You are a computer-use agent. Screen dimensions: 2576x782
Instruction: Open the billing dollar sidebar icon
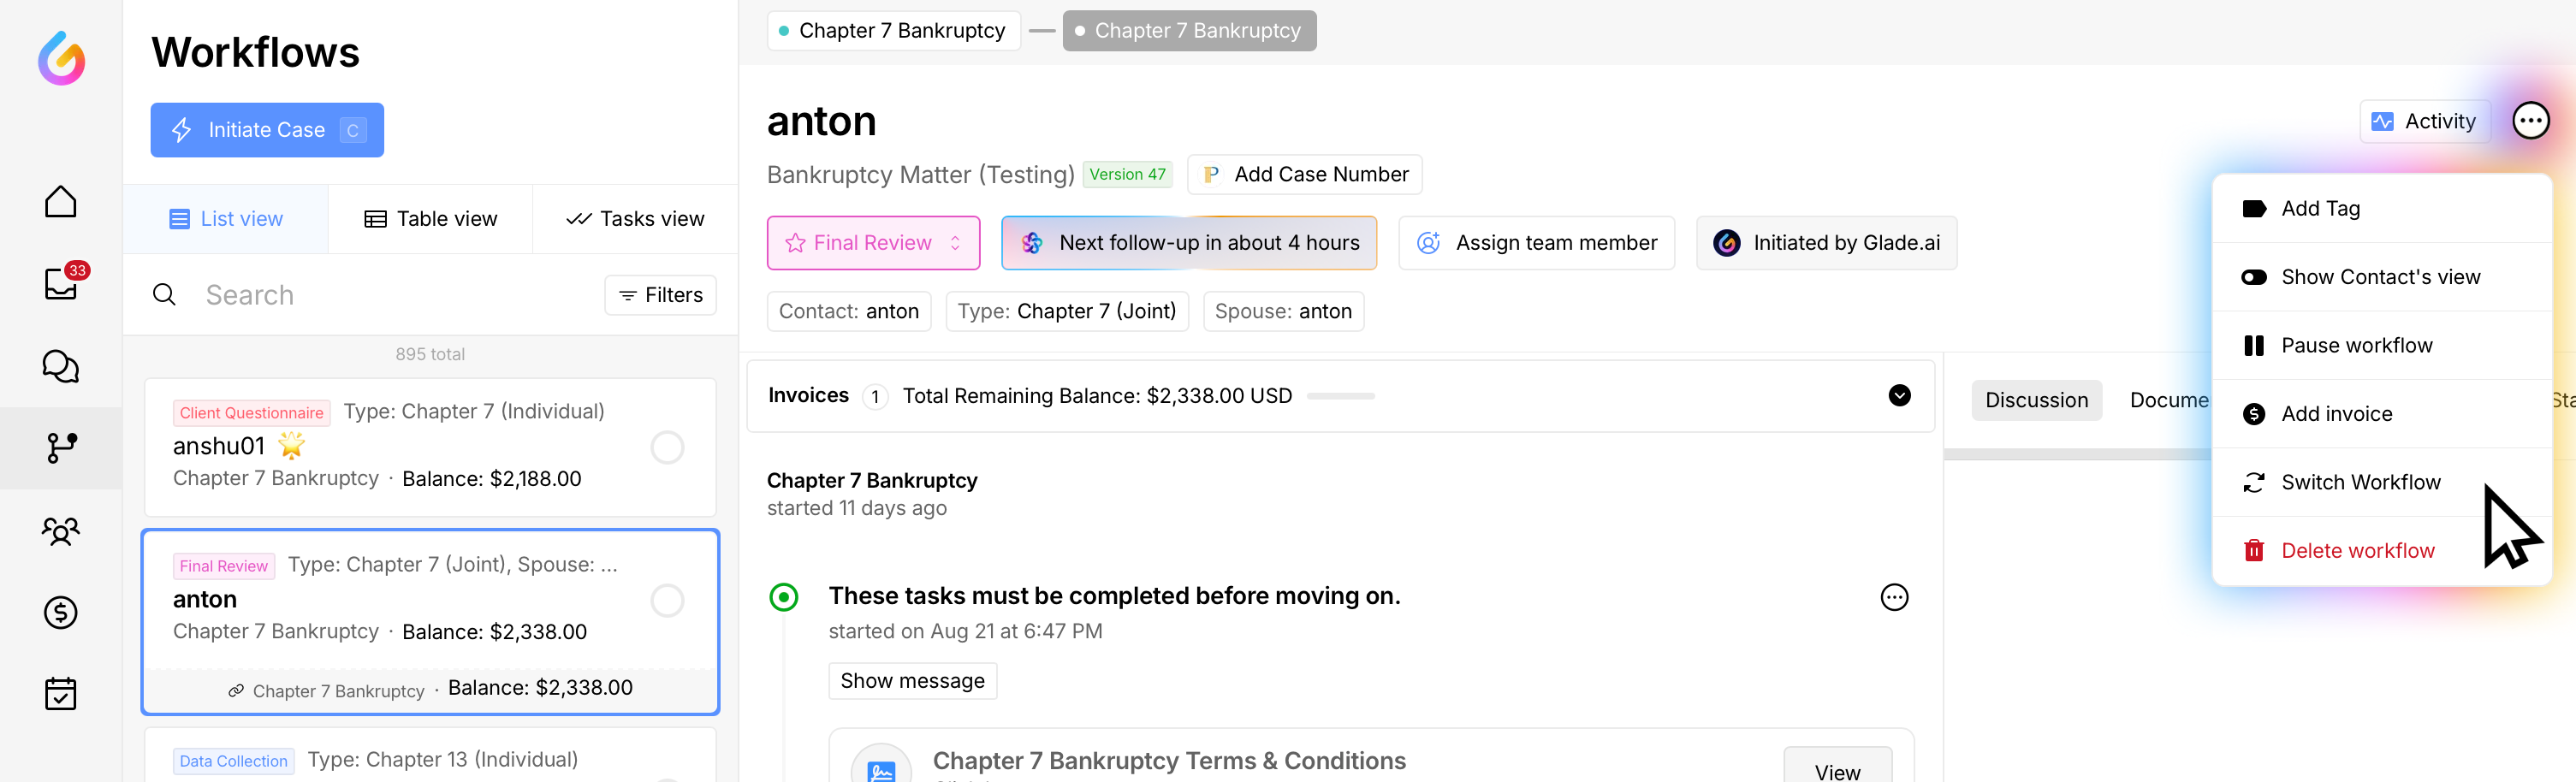tap(61, 612)
